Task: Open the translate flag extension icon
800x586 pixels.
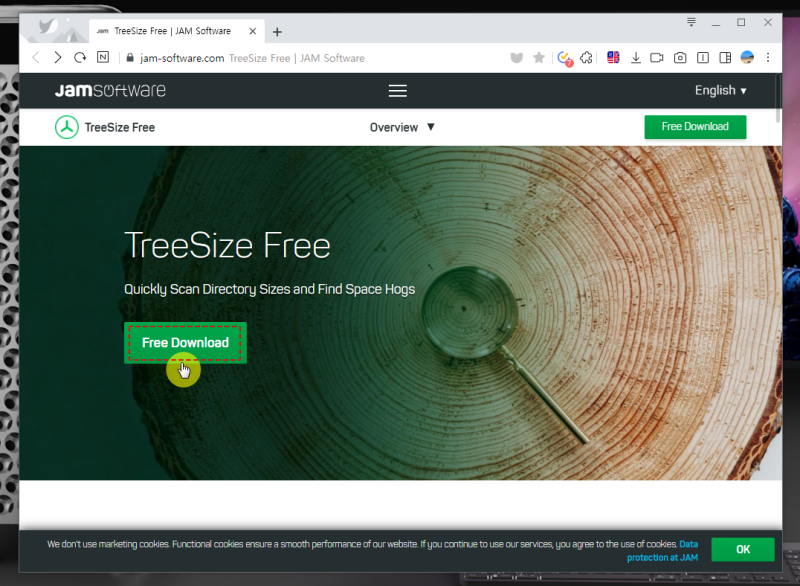Action: 612,57
